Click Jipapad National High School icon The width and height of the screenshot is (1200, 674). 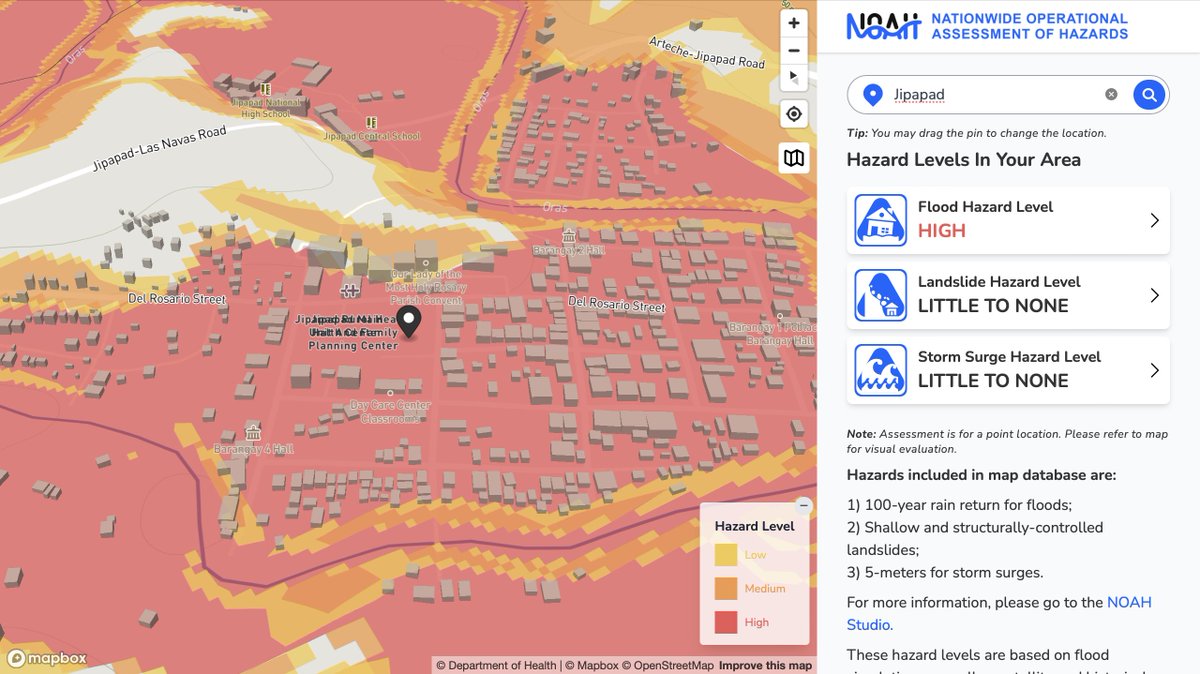click(266, 88)
